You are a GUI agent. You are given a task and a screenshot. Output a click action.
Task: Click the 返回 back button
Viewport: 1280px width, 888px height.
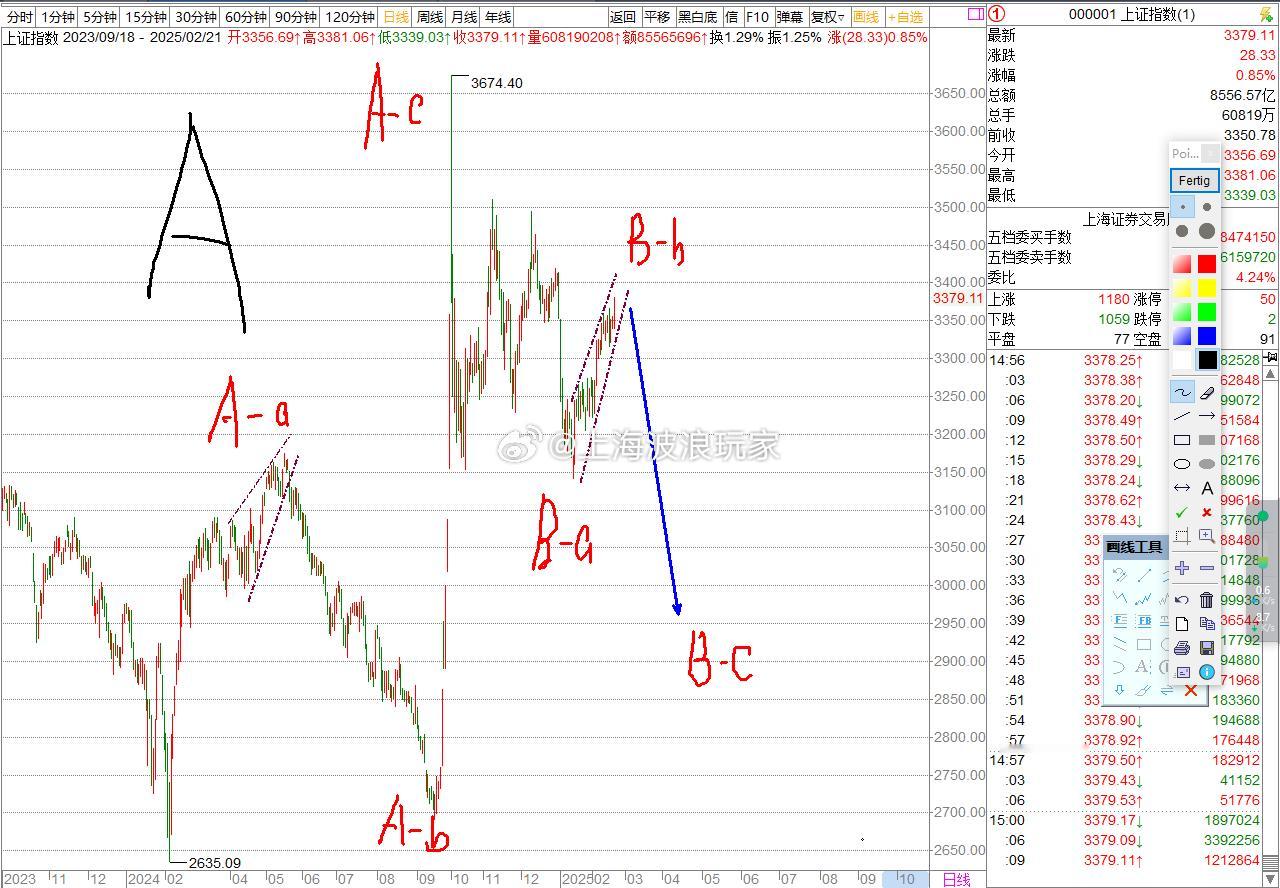coord(623,17)
